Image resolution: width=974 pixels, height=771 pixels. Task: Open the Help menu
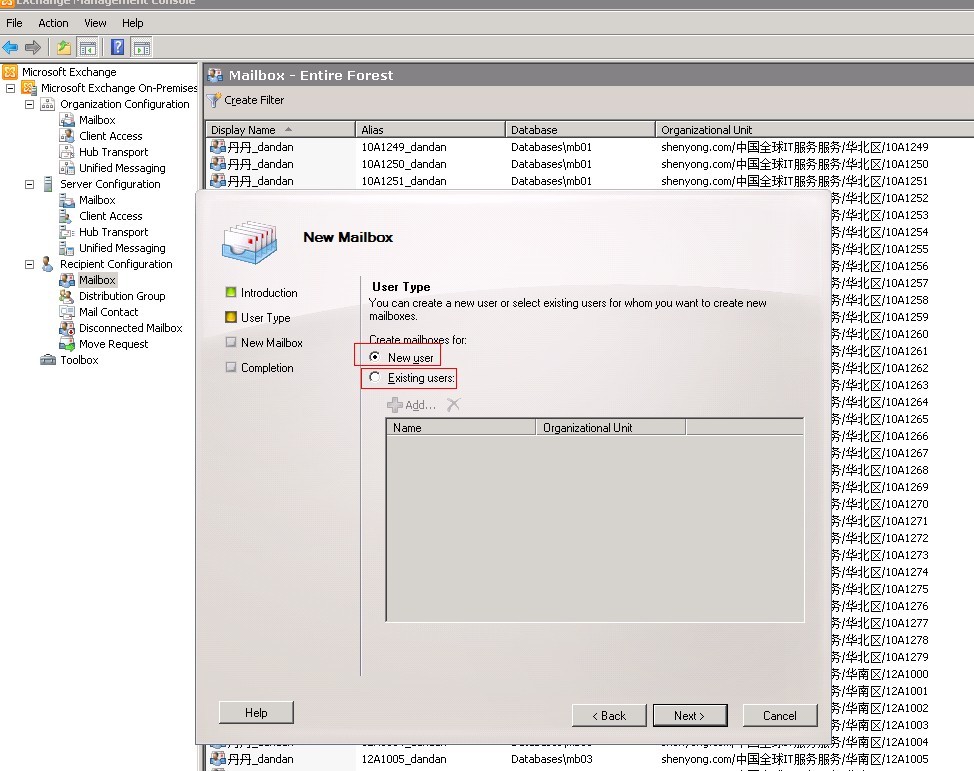tap(132, 23)
